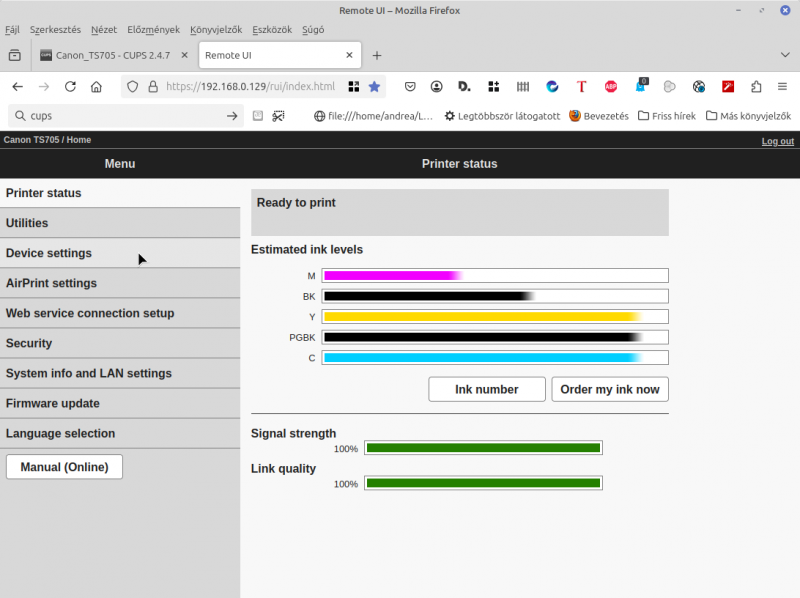Open System info and LAN settings
This screenshot has height=598, width=800.
(x=120, y=373)
